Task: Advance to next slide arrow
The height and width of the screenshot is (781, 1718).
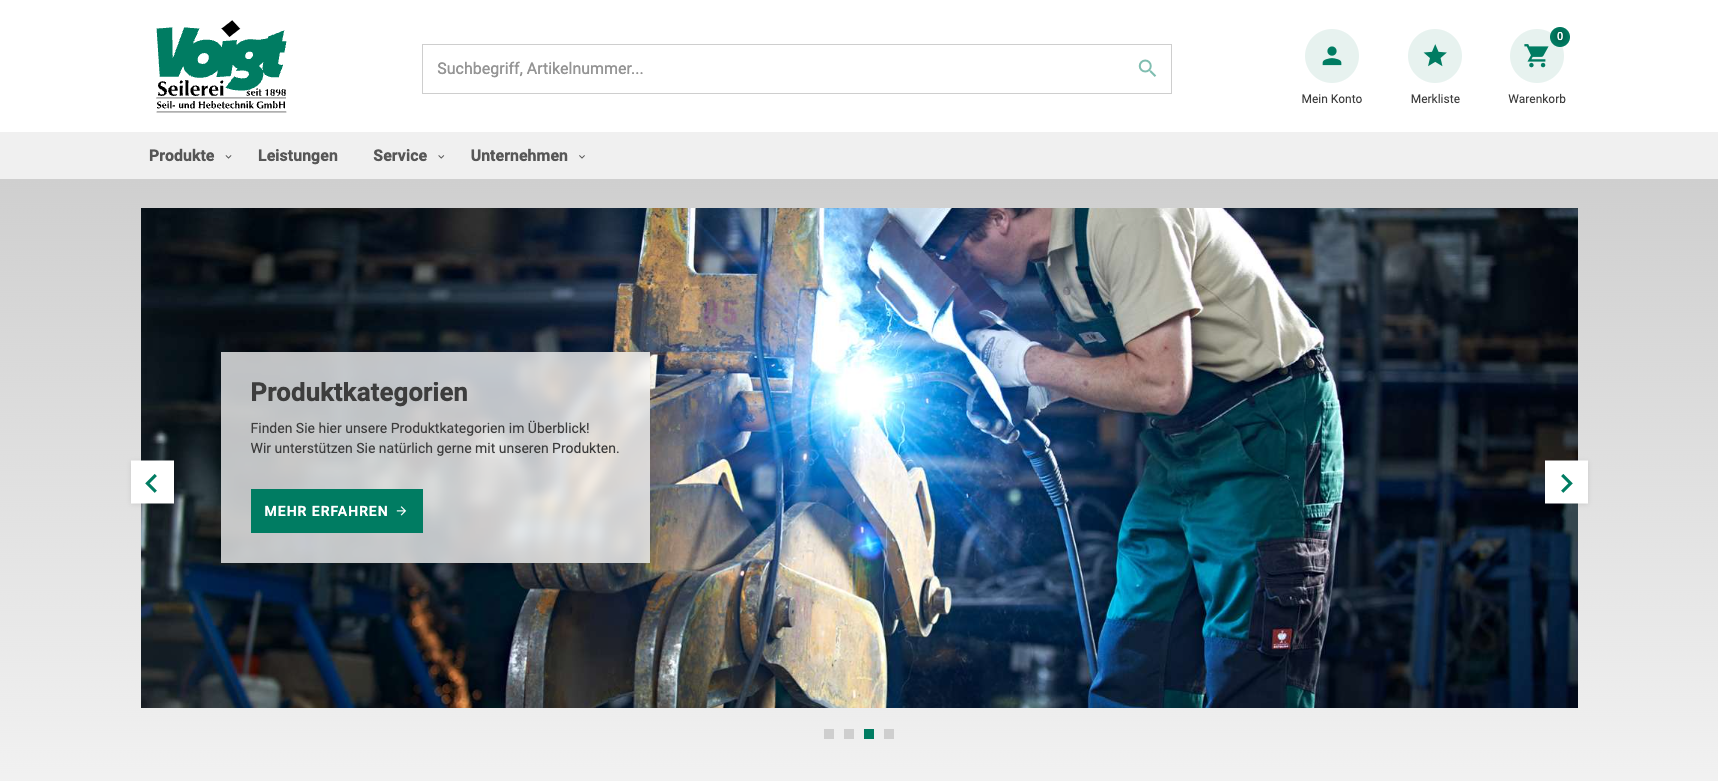Action: [1566, 483]
